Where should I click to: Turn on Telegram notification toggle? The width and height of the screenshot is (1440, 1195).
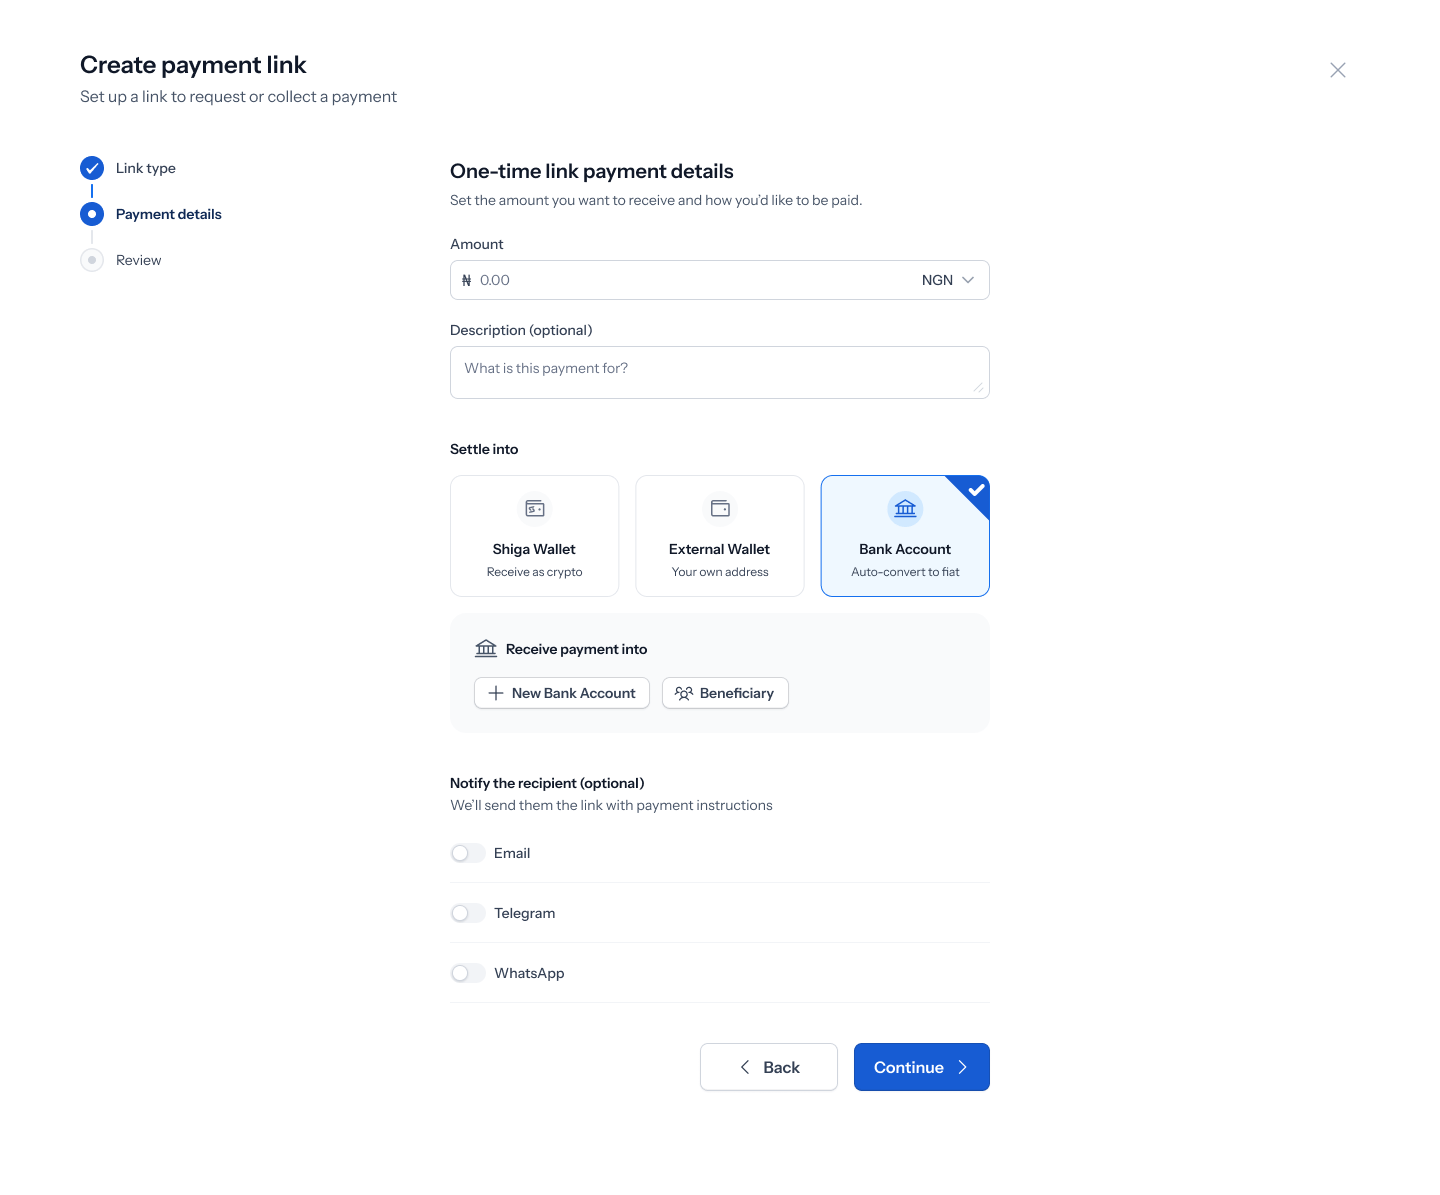coord(468,913)
